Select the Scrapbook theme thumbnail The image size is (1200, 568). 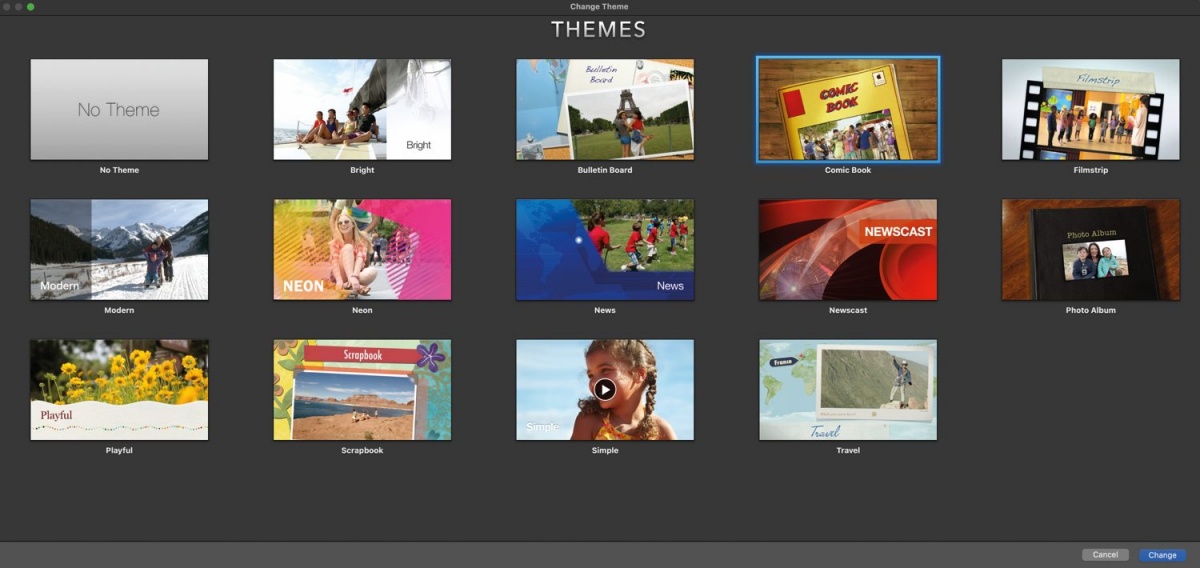click(x=362, y=390)
